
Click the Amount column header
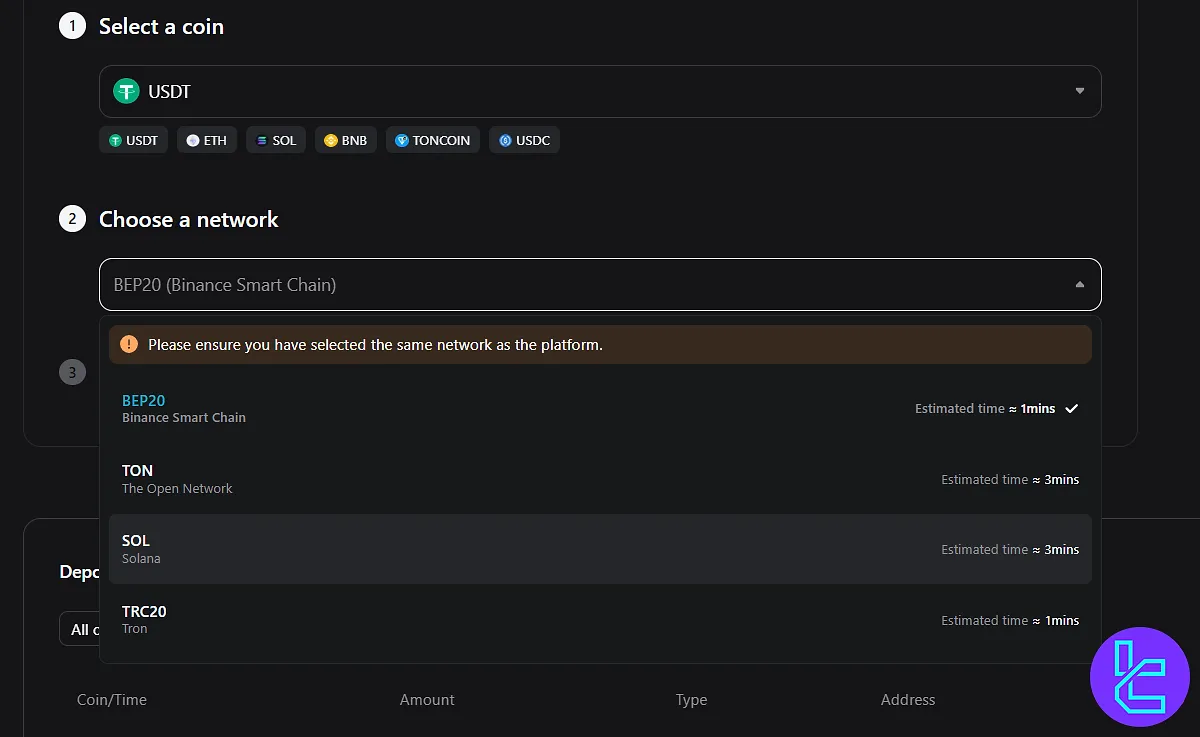click(x=427, y=700)
